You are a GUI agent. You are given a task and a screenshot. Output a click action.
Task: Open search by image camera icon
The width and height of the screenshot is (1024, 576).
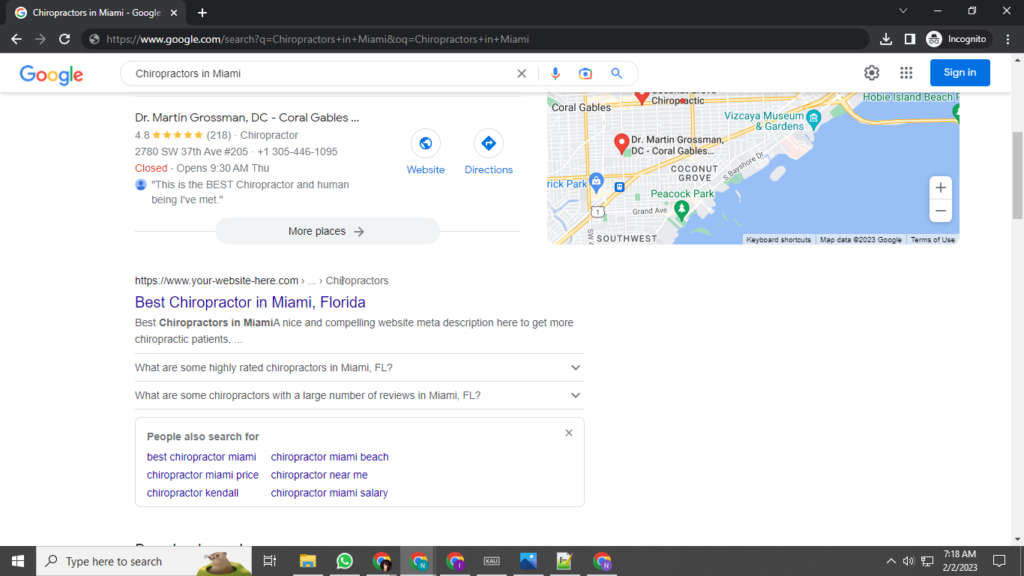(585, 73)
